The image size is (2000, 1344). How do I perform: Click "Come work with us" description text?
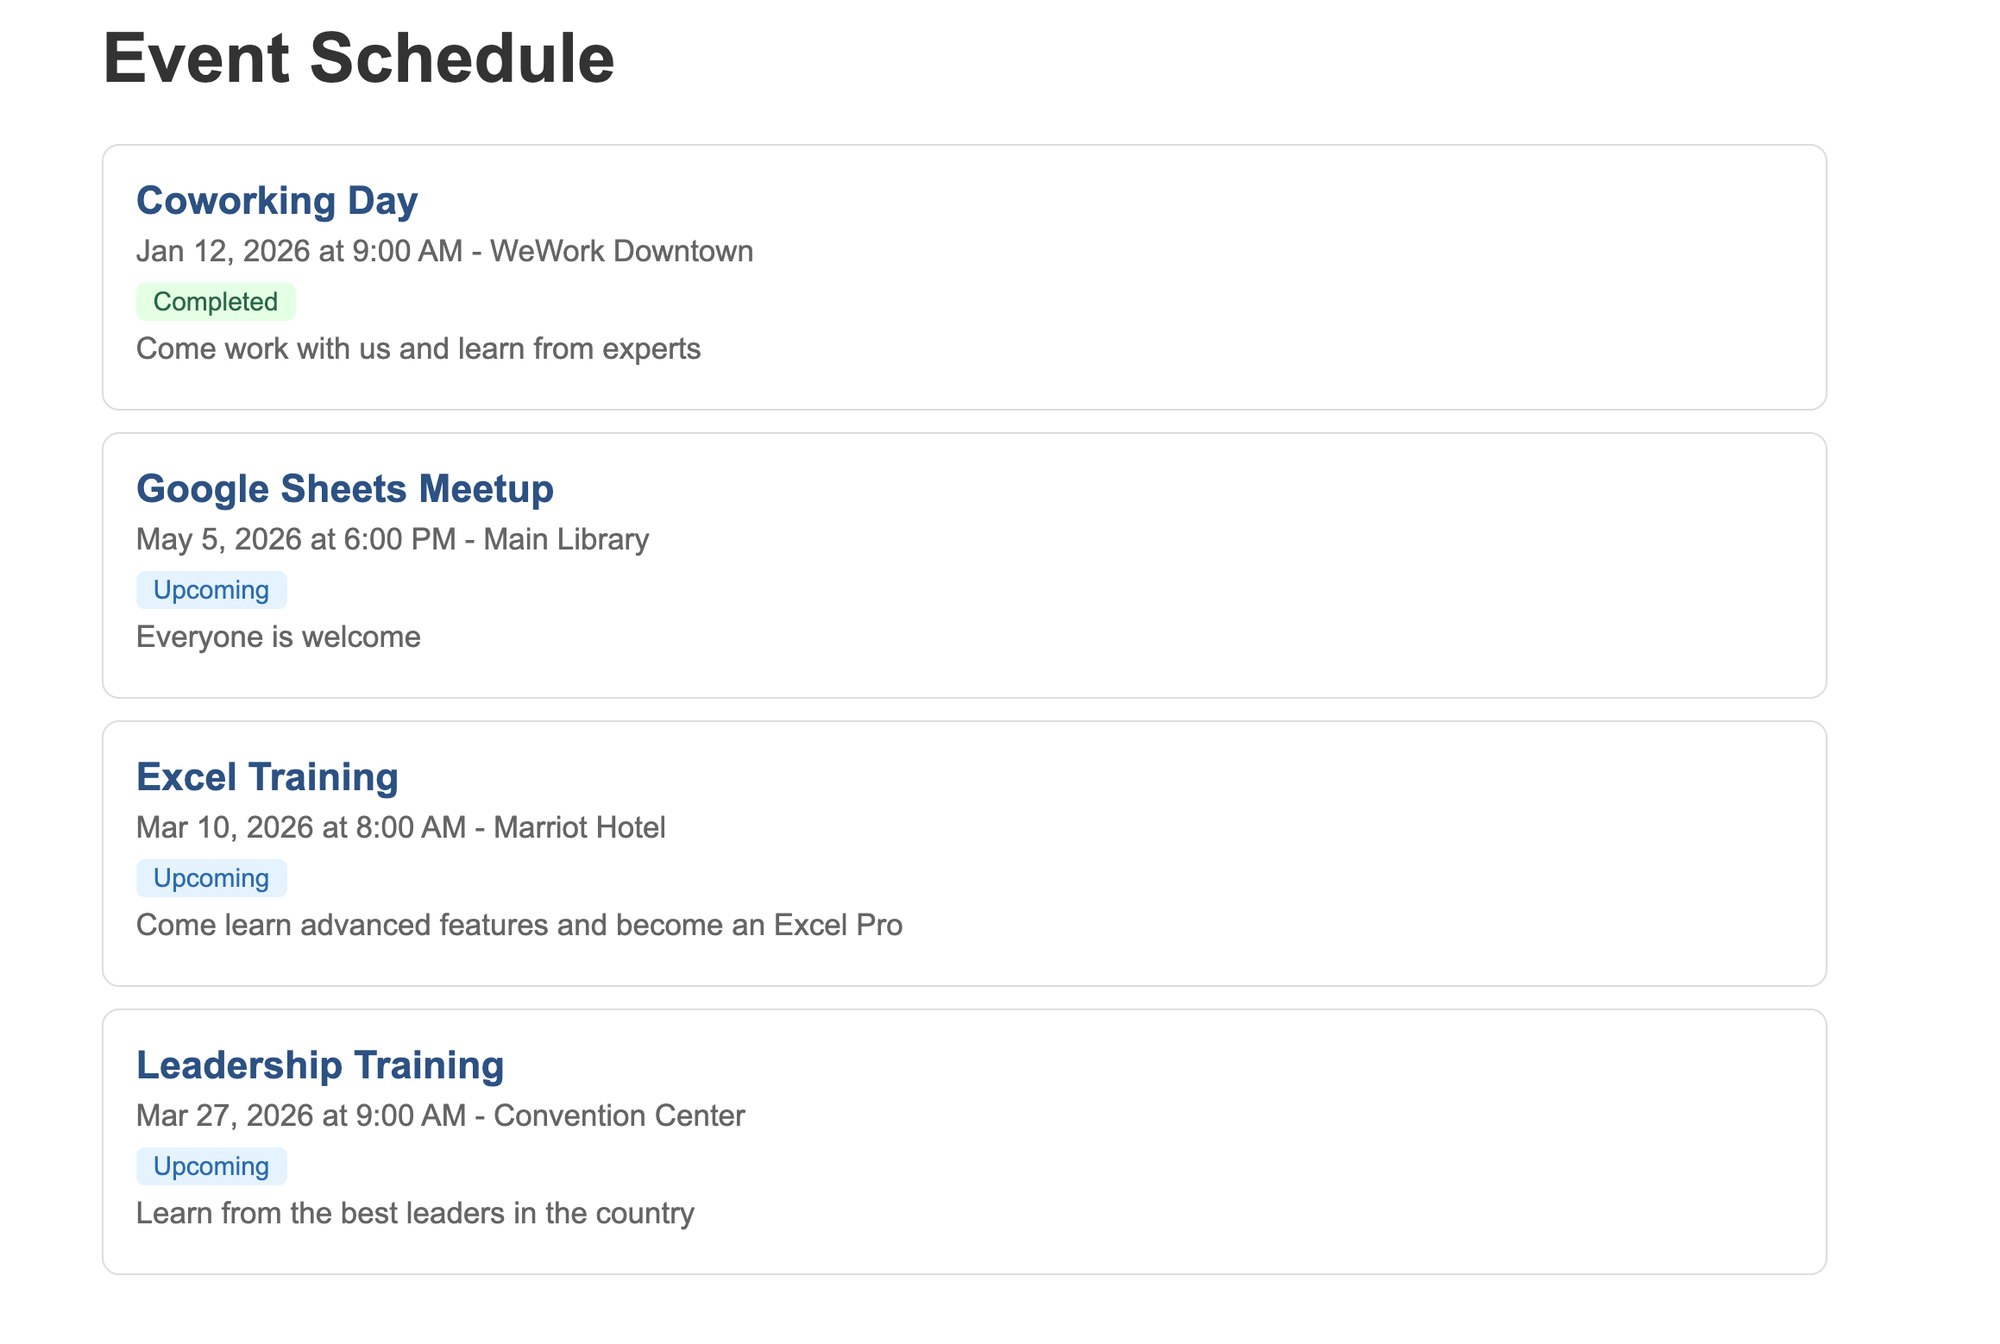tap(418, 349)
